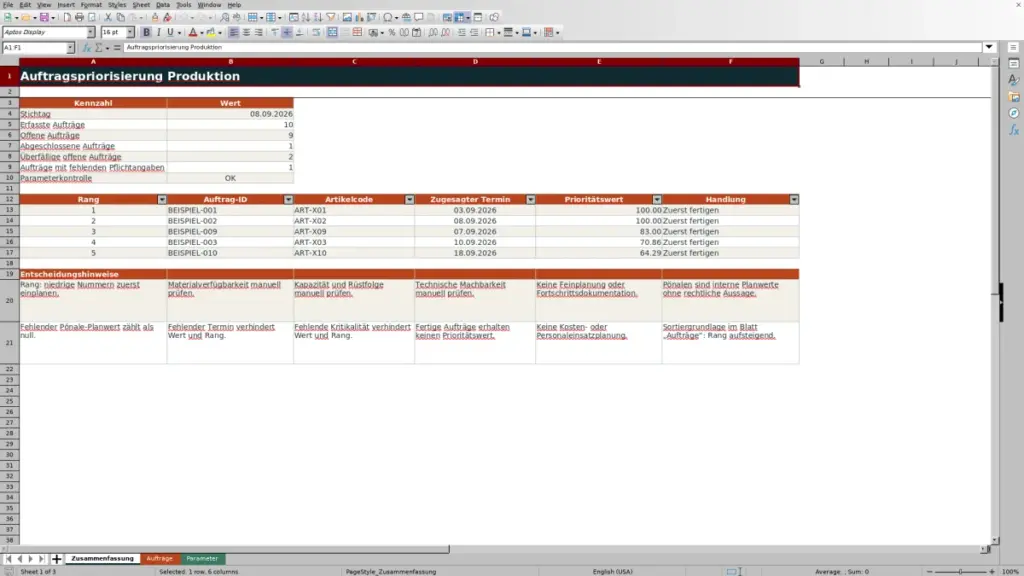Image resolution: width=1024 pixels, height=576 pixels.
Task: Open the Sidebar Gallery icon
Action: 1014,97
